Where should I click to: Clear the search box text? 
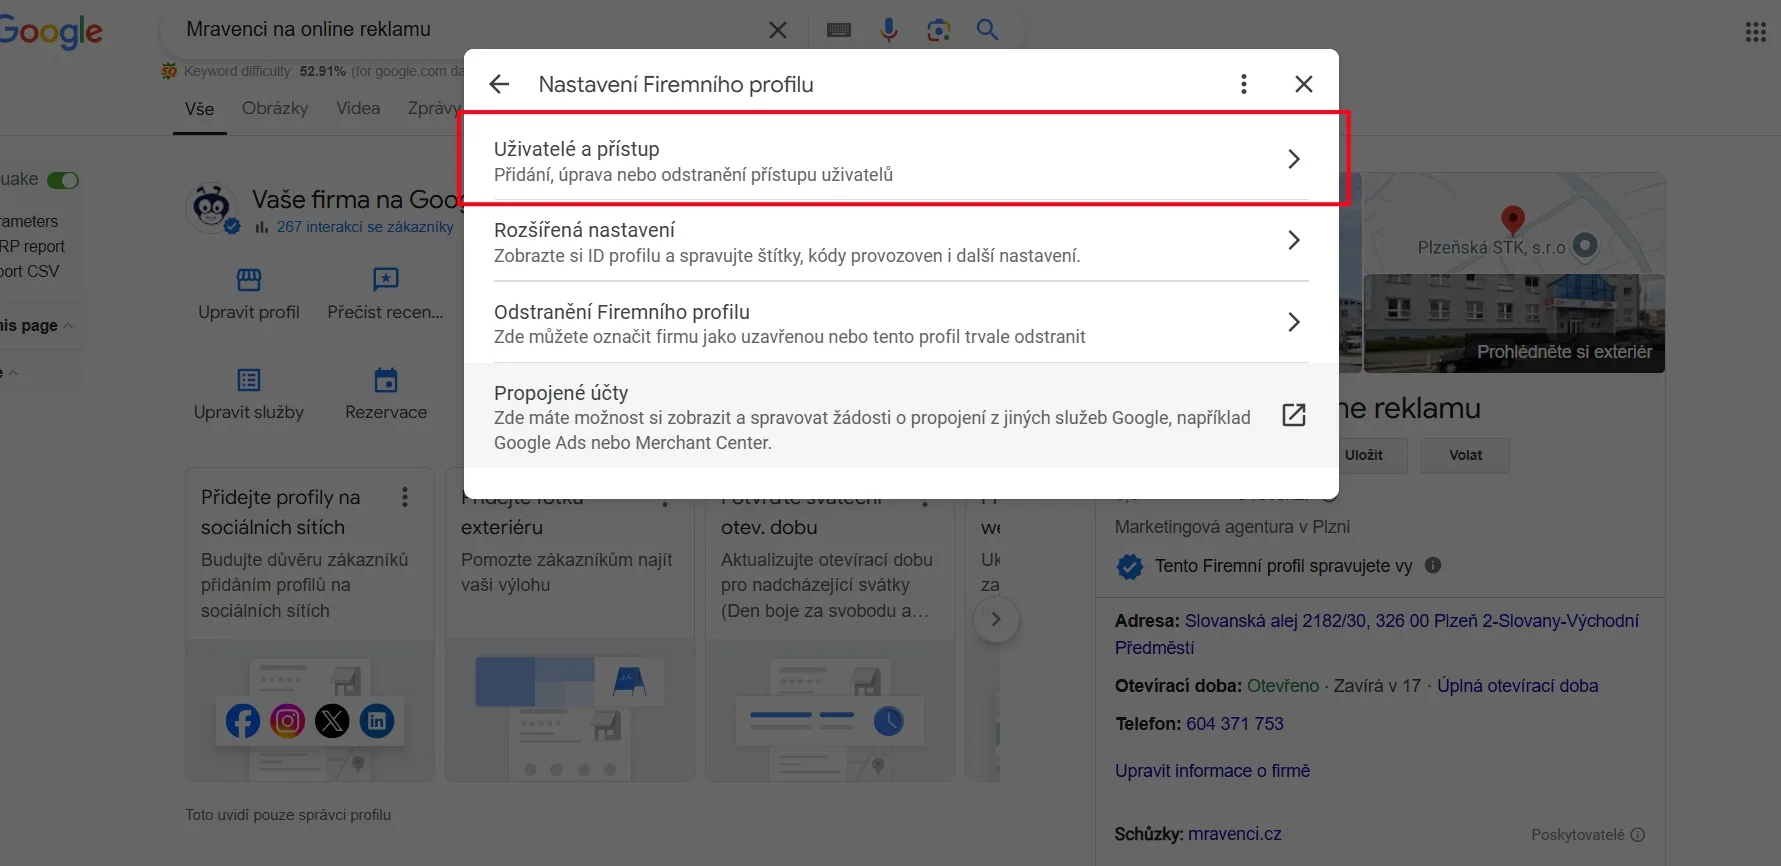777,30
